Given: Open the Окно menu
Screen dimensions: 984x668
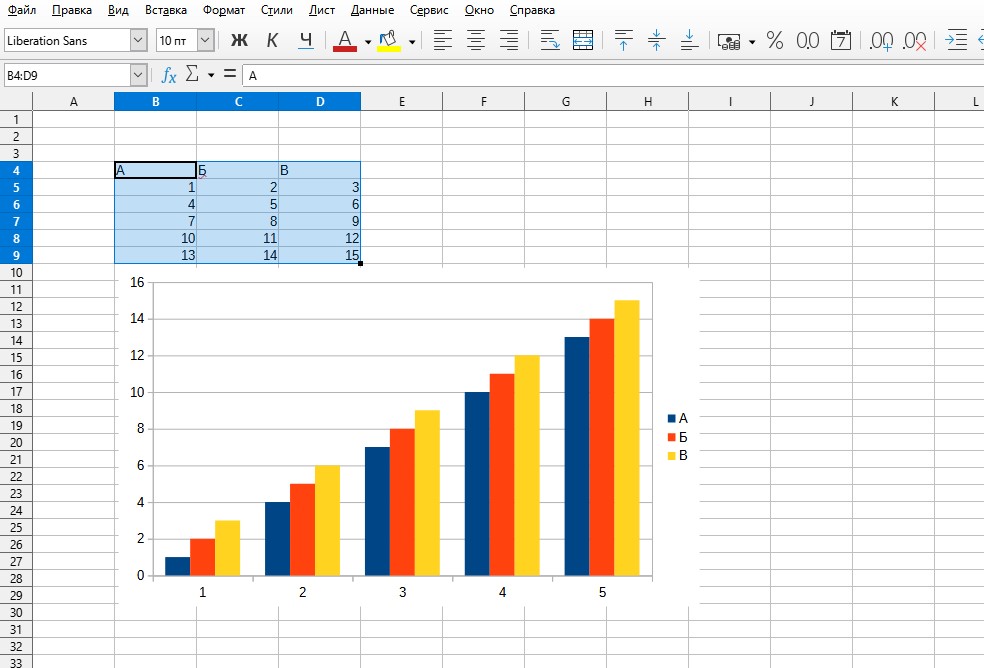Looking at the screenshot, I should pyautogui.click(x=479, y=10).
